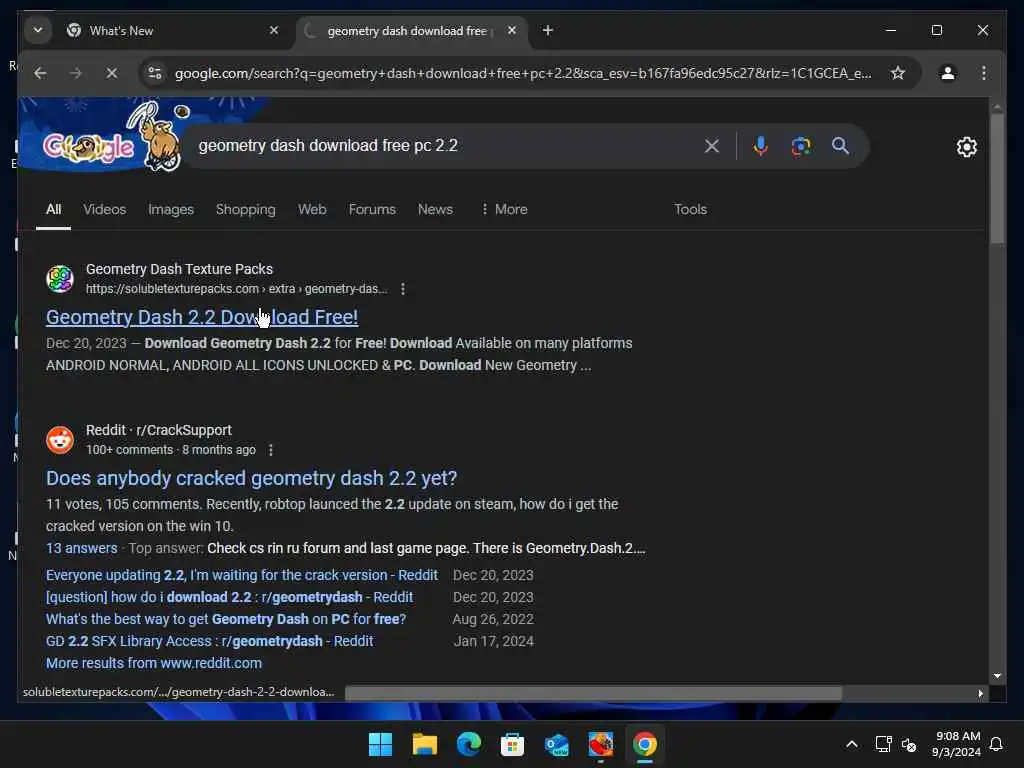This screenshot has height=768, width=1024.
Task: Open the Chrome profile icon
Action: click(x=948, y=73)
